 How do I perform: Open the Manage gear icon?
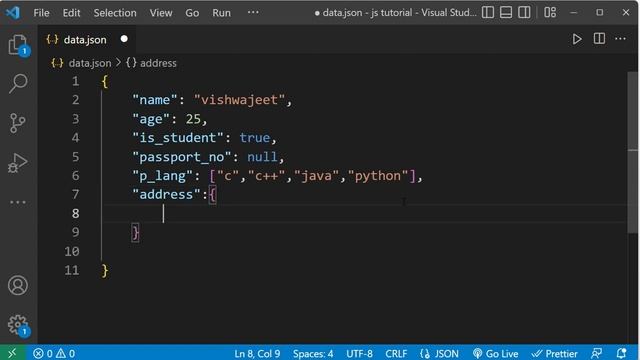pyautogui.click(x=18, y=325)
